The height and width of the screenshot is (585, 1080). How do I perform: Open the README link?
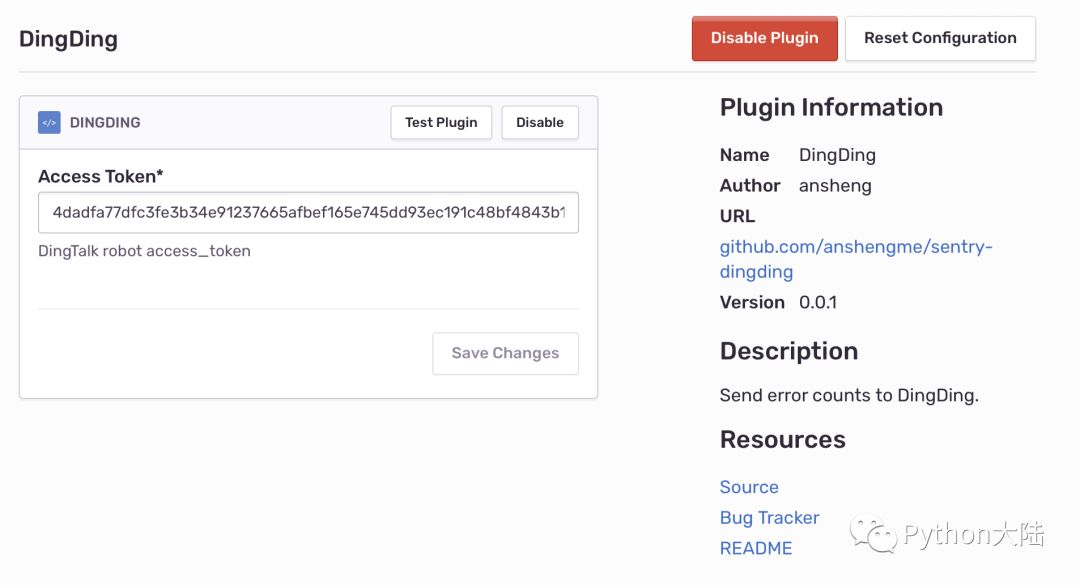pyautogui.click(x=756, y=548)
